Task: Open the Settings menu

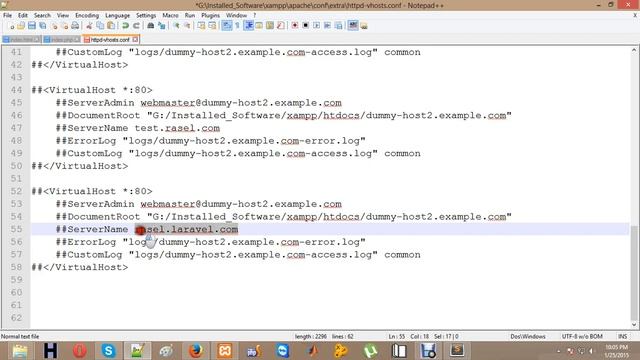Action: [146, 15]
